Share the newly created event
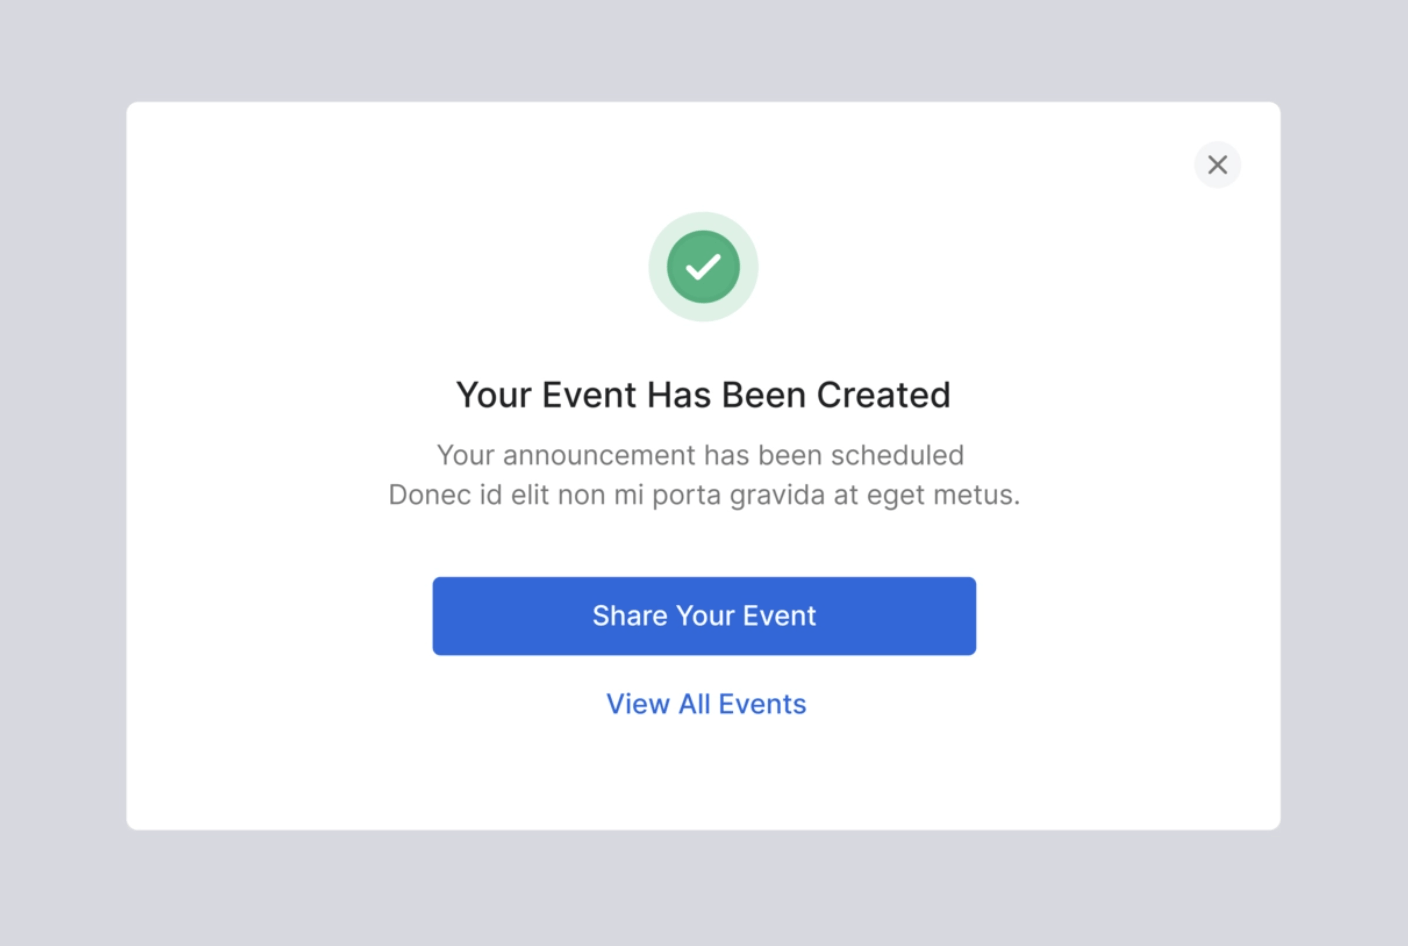This screenshot has width=1408, height=946. coord(704,616)
